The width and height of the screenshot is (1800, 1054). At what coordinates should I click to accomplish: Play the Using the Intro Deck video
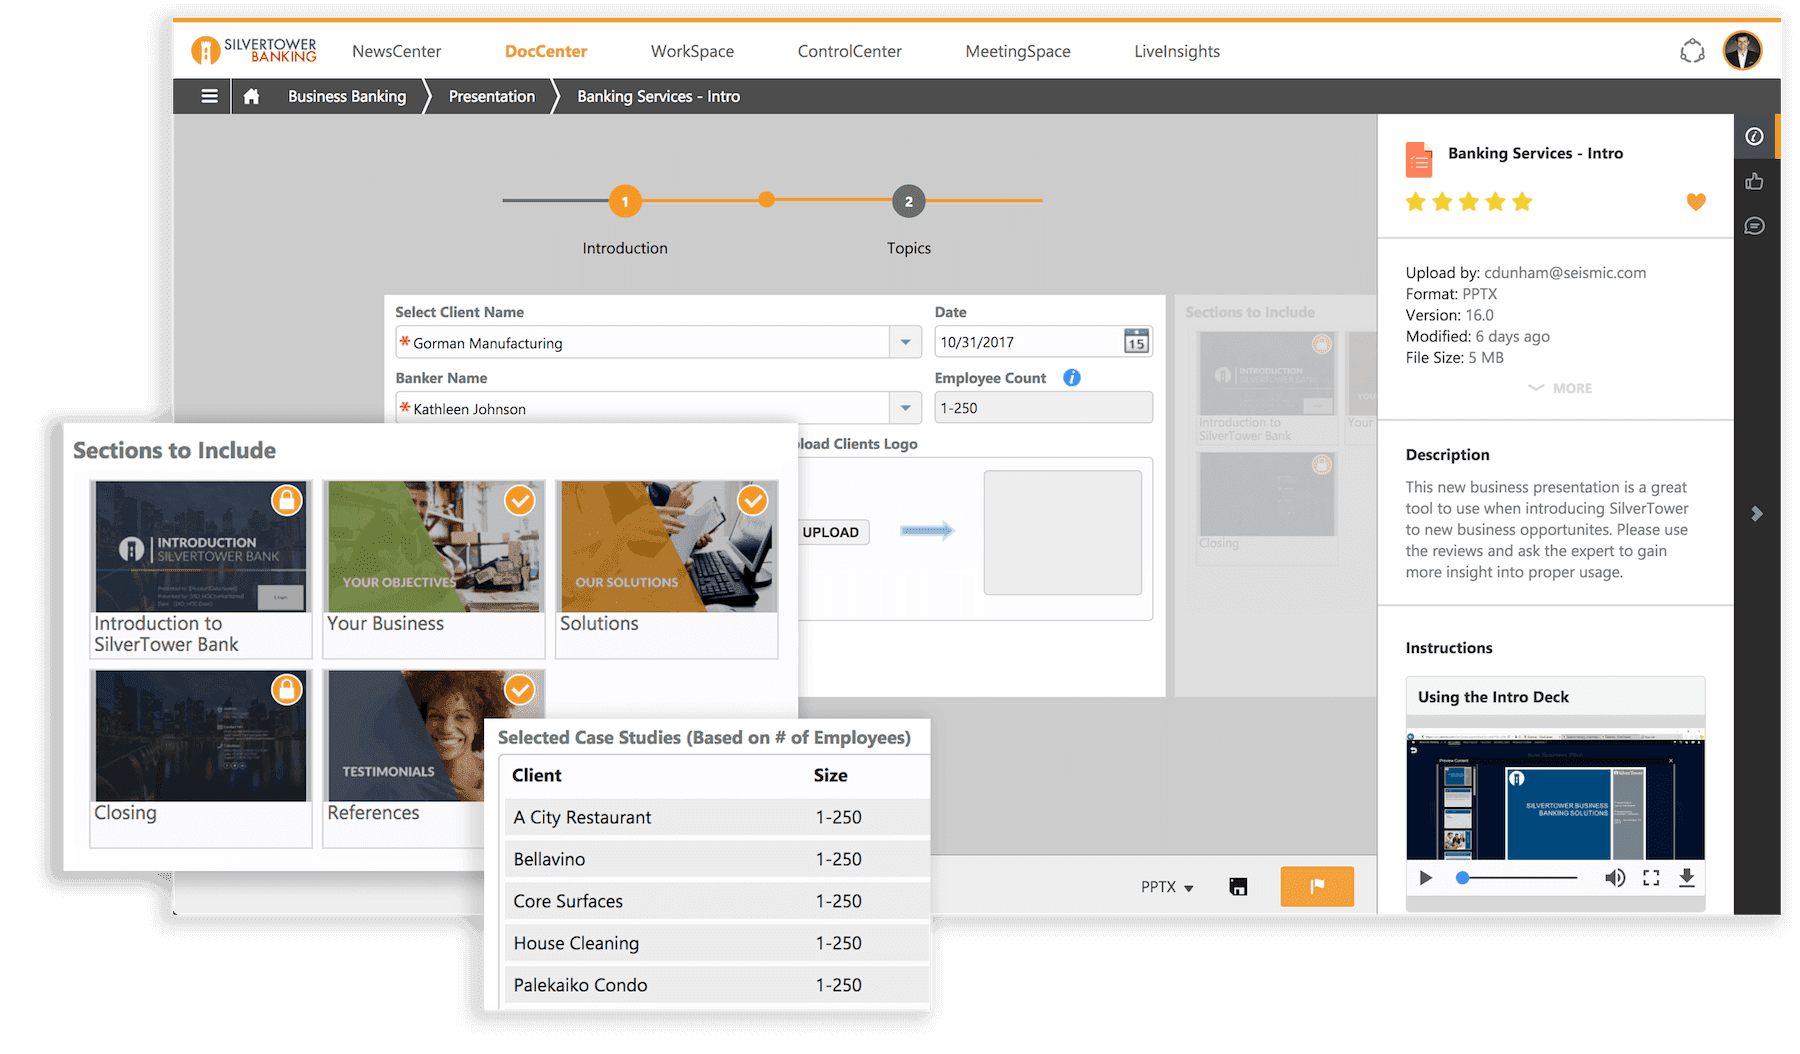pos(1426,878)
